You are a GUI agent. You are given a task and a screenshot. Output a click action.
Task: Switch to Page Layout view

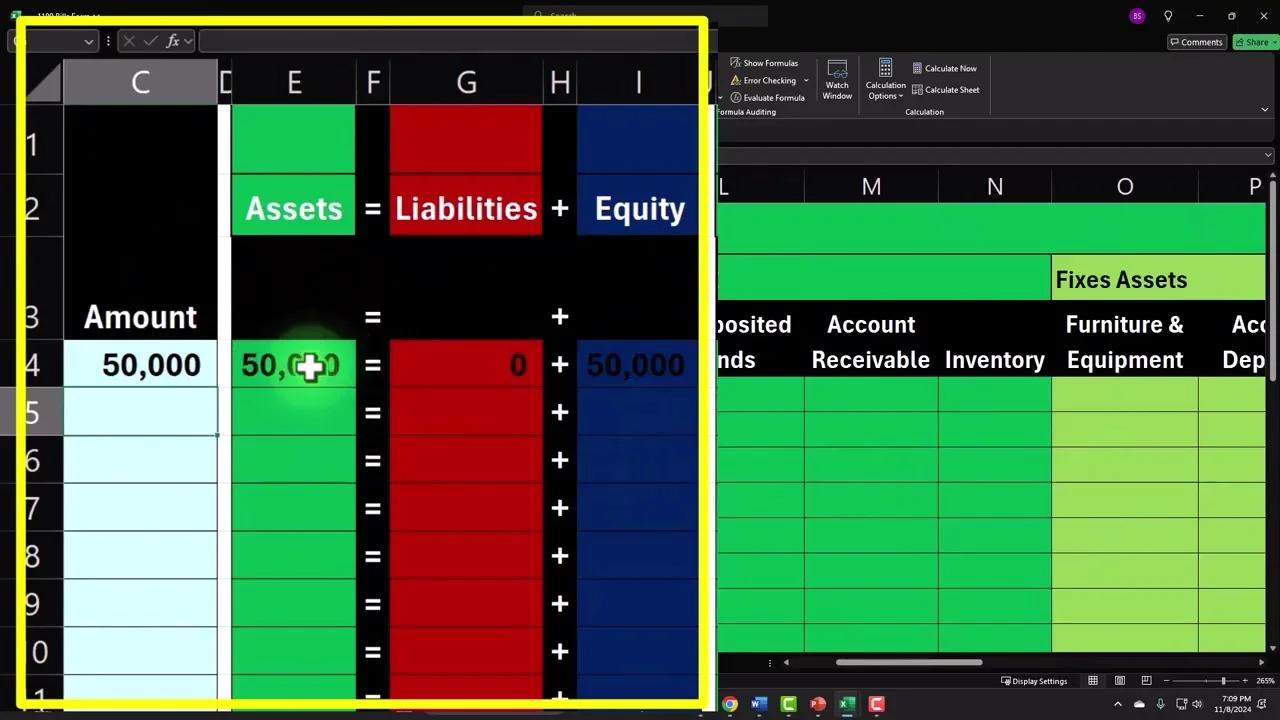[x=1120, y=680]
